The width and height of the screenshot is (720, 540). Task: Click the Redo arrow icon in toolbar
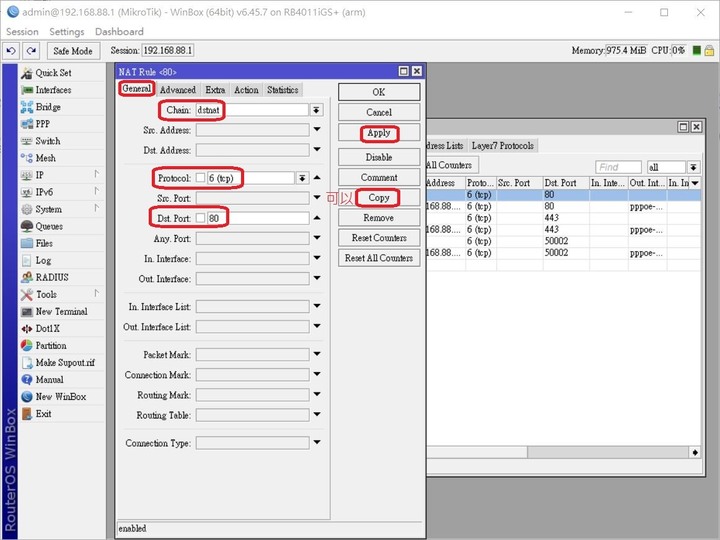[x=31, y=51]
